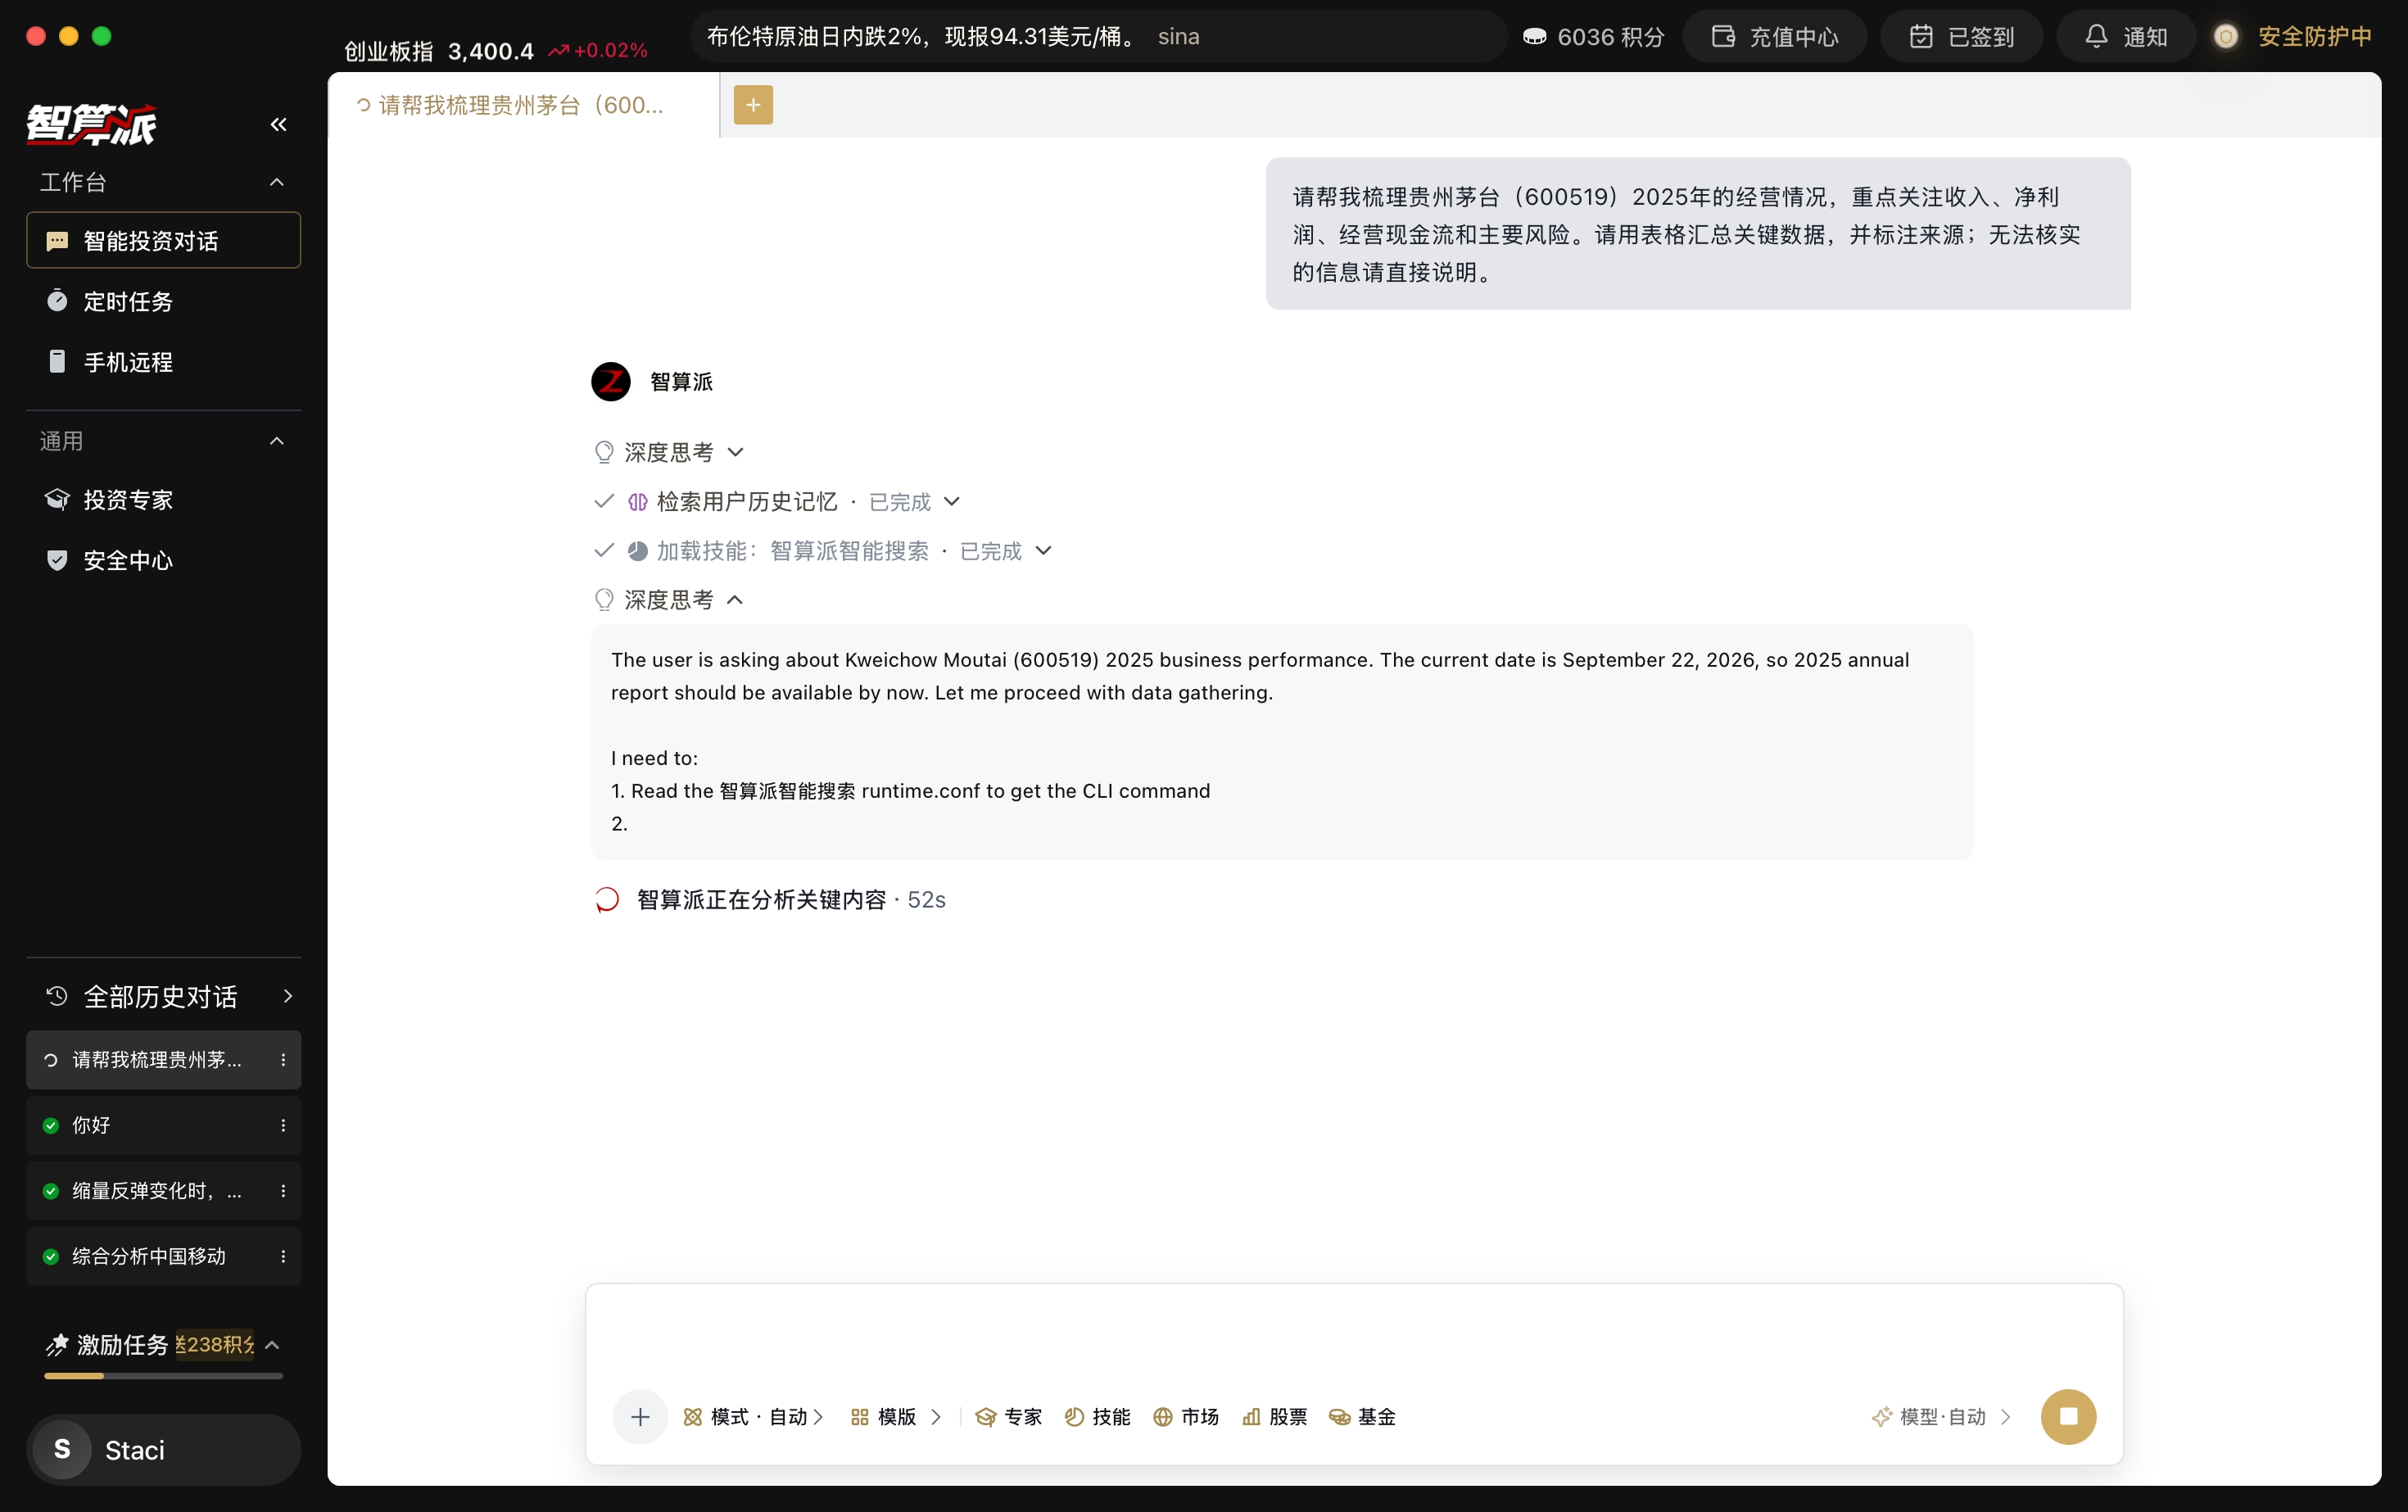Select 股票 in input toolbar
The width and height of the screenshot is (2408, 1512).
tap(1274, 1417)
